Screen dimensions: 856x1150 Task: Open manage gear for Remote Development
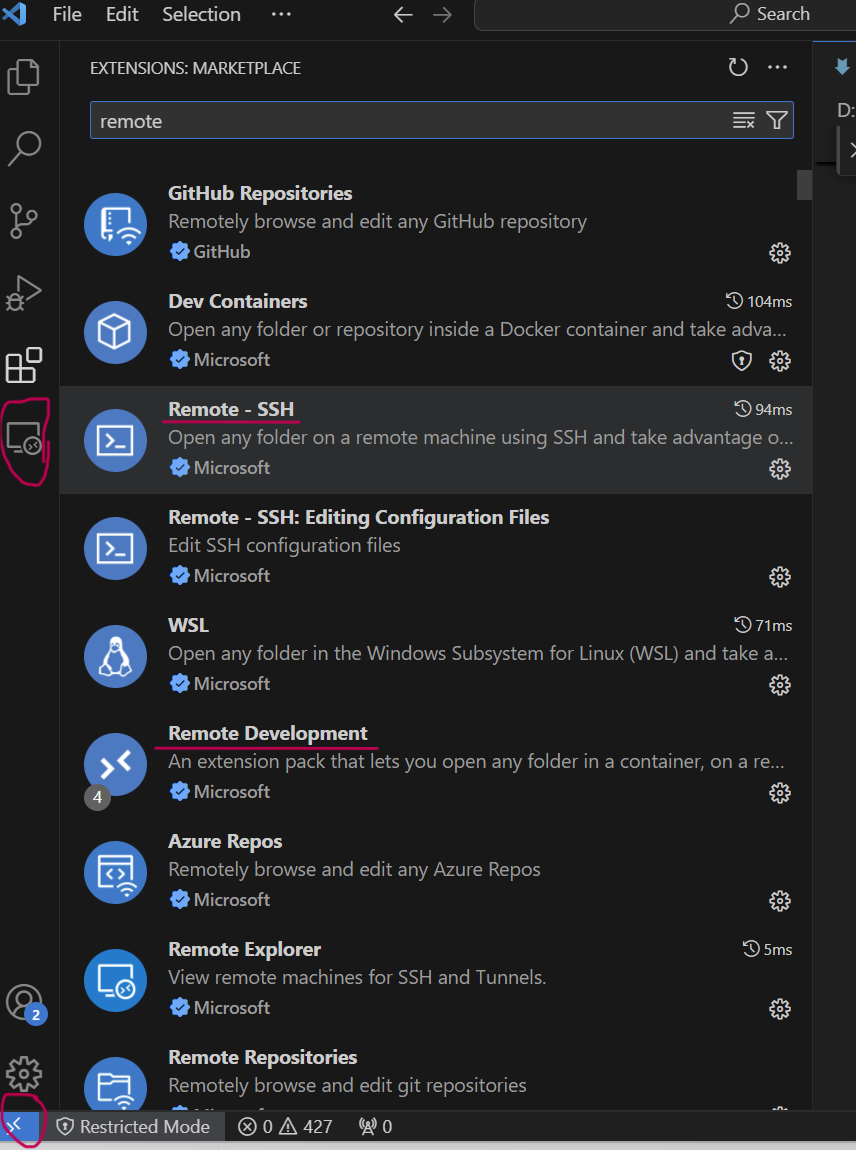coord(780,793)
